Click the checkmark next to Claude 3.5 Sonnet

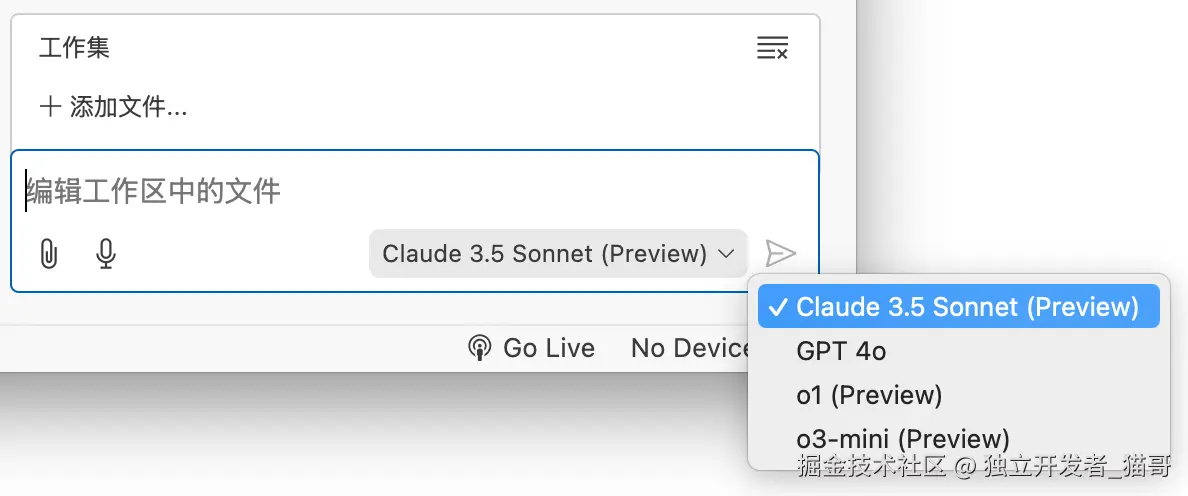(x=777, y=306)
